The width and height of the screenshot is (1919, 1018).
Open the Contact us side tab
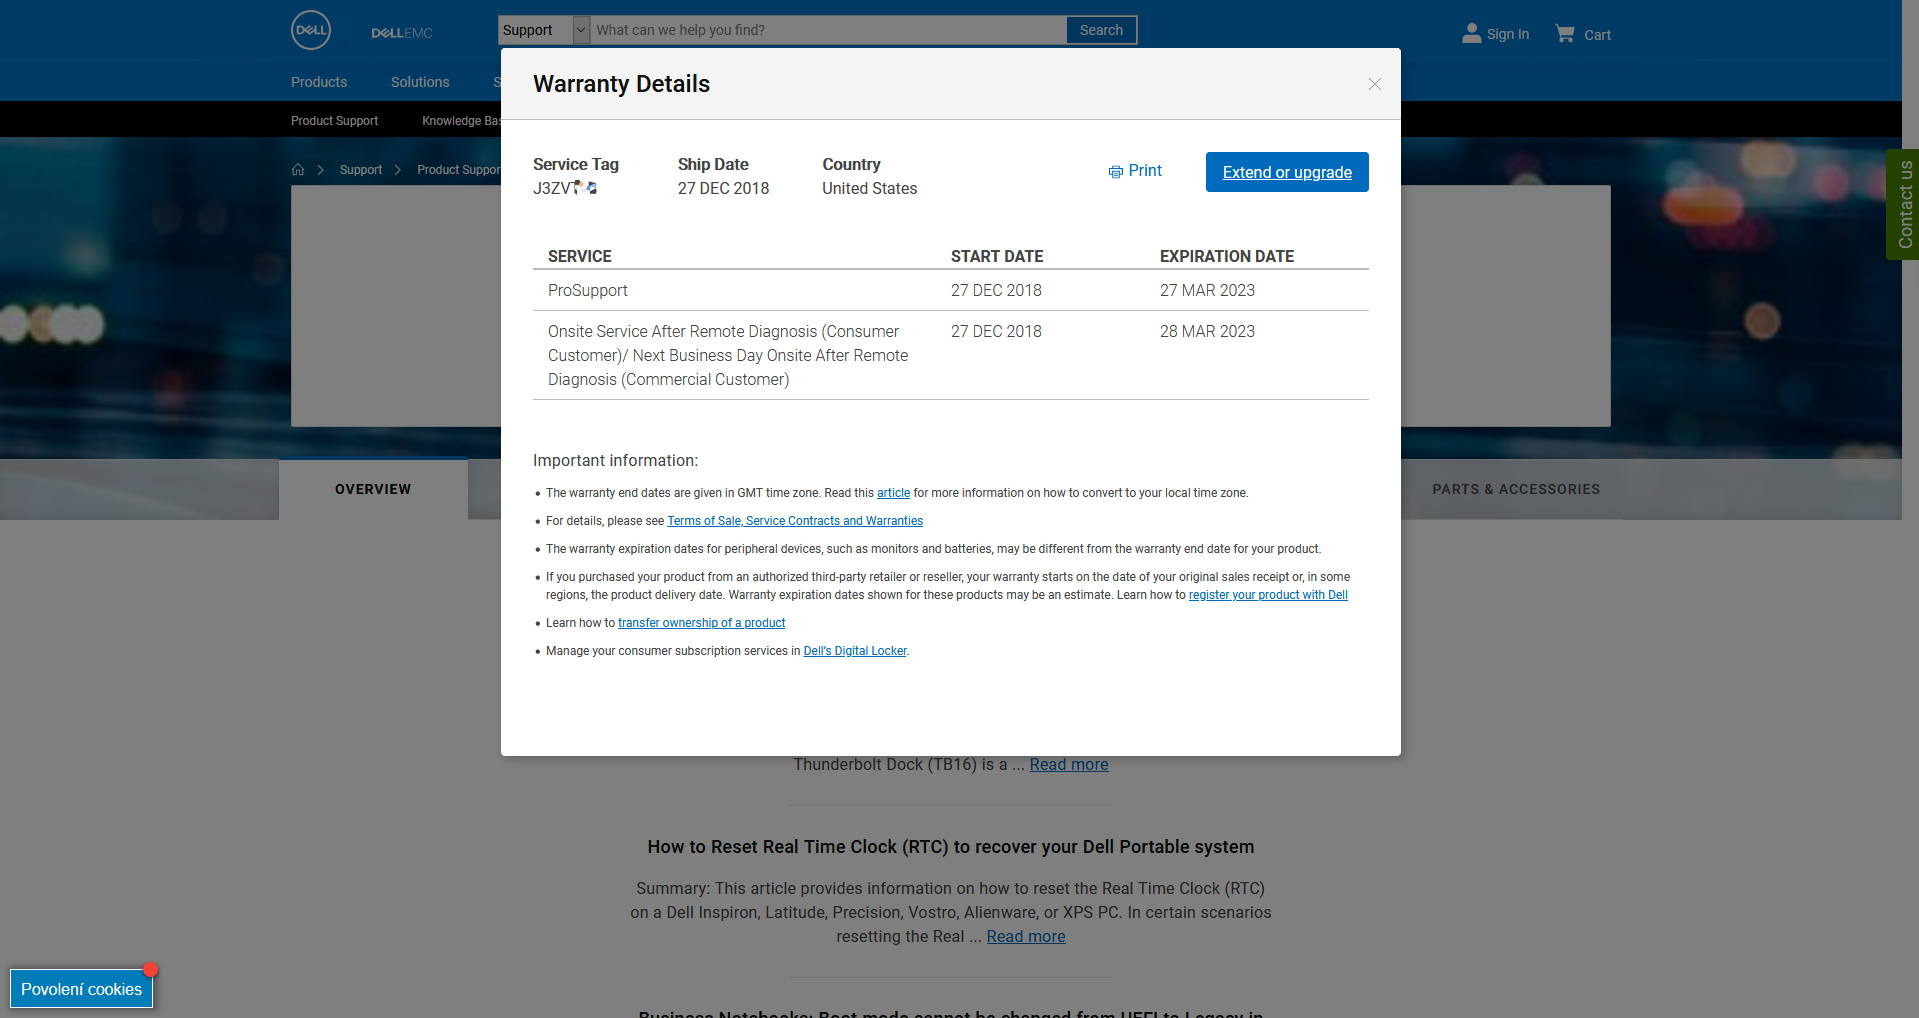click(x=1904, y=205)
